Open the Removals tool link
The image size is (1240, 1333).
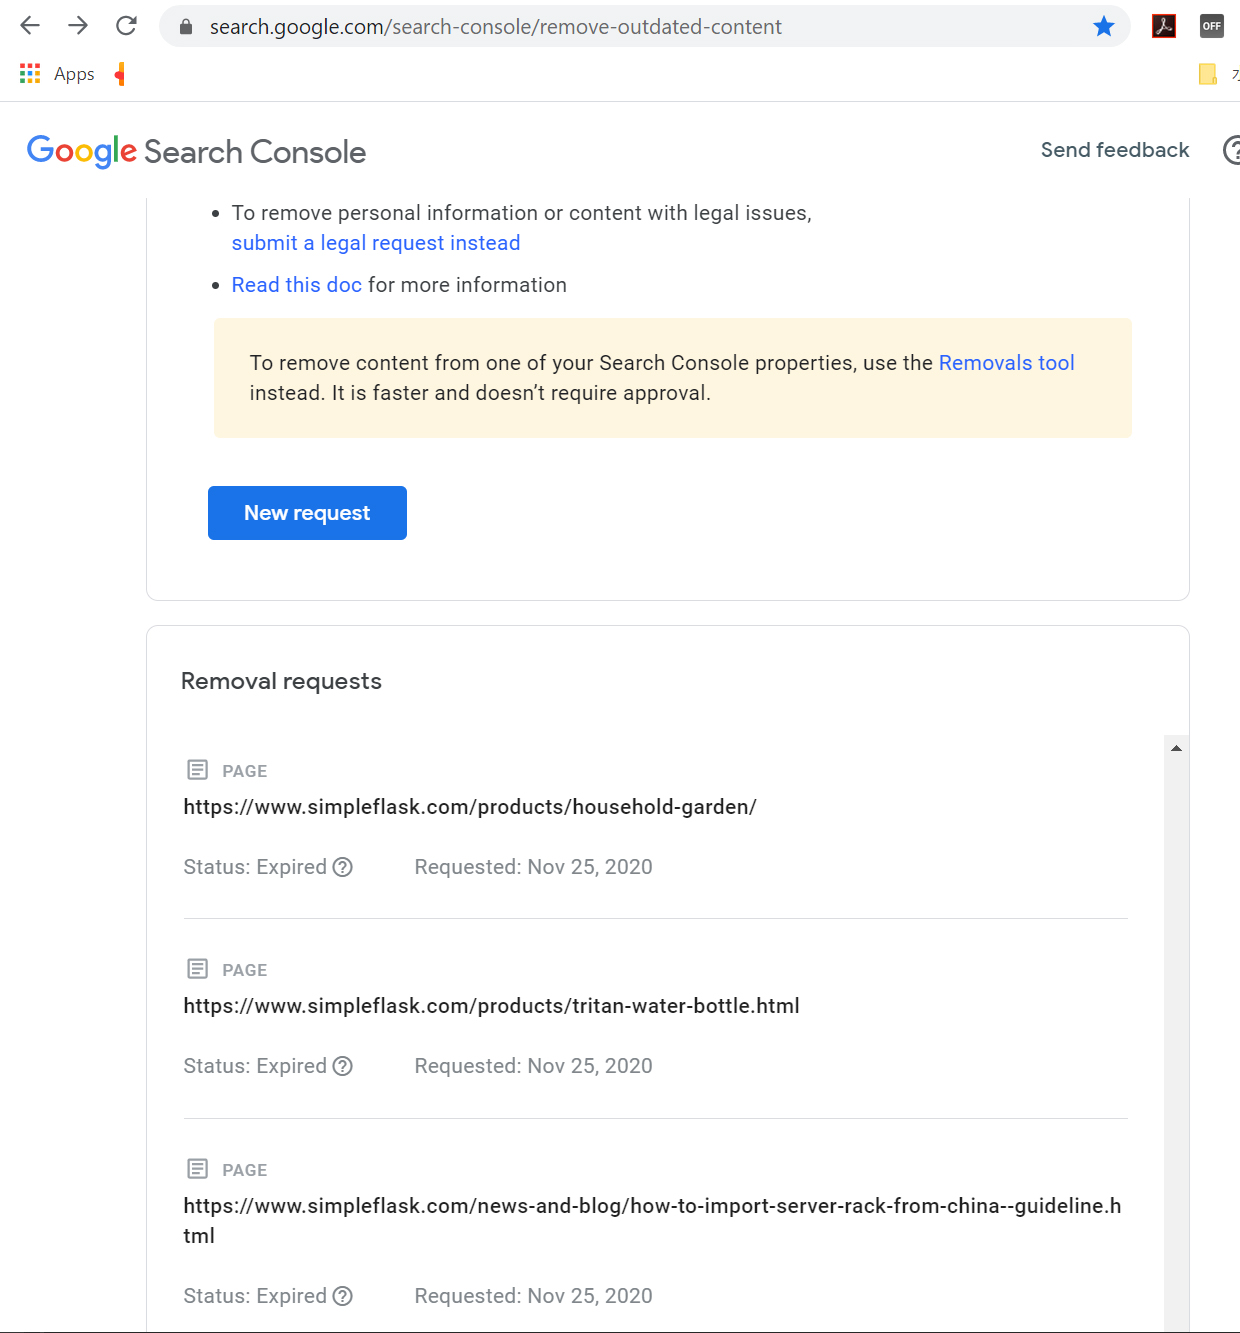click(1006, 363)
